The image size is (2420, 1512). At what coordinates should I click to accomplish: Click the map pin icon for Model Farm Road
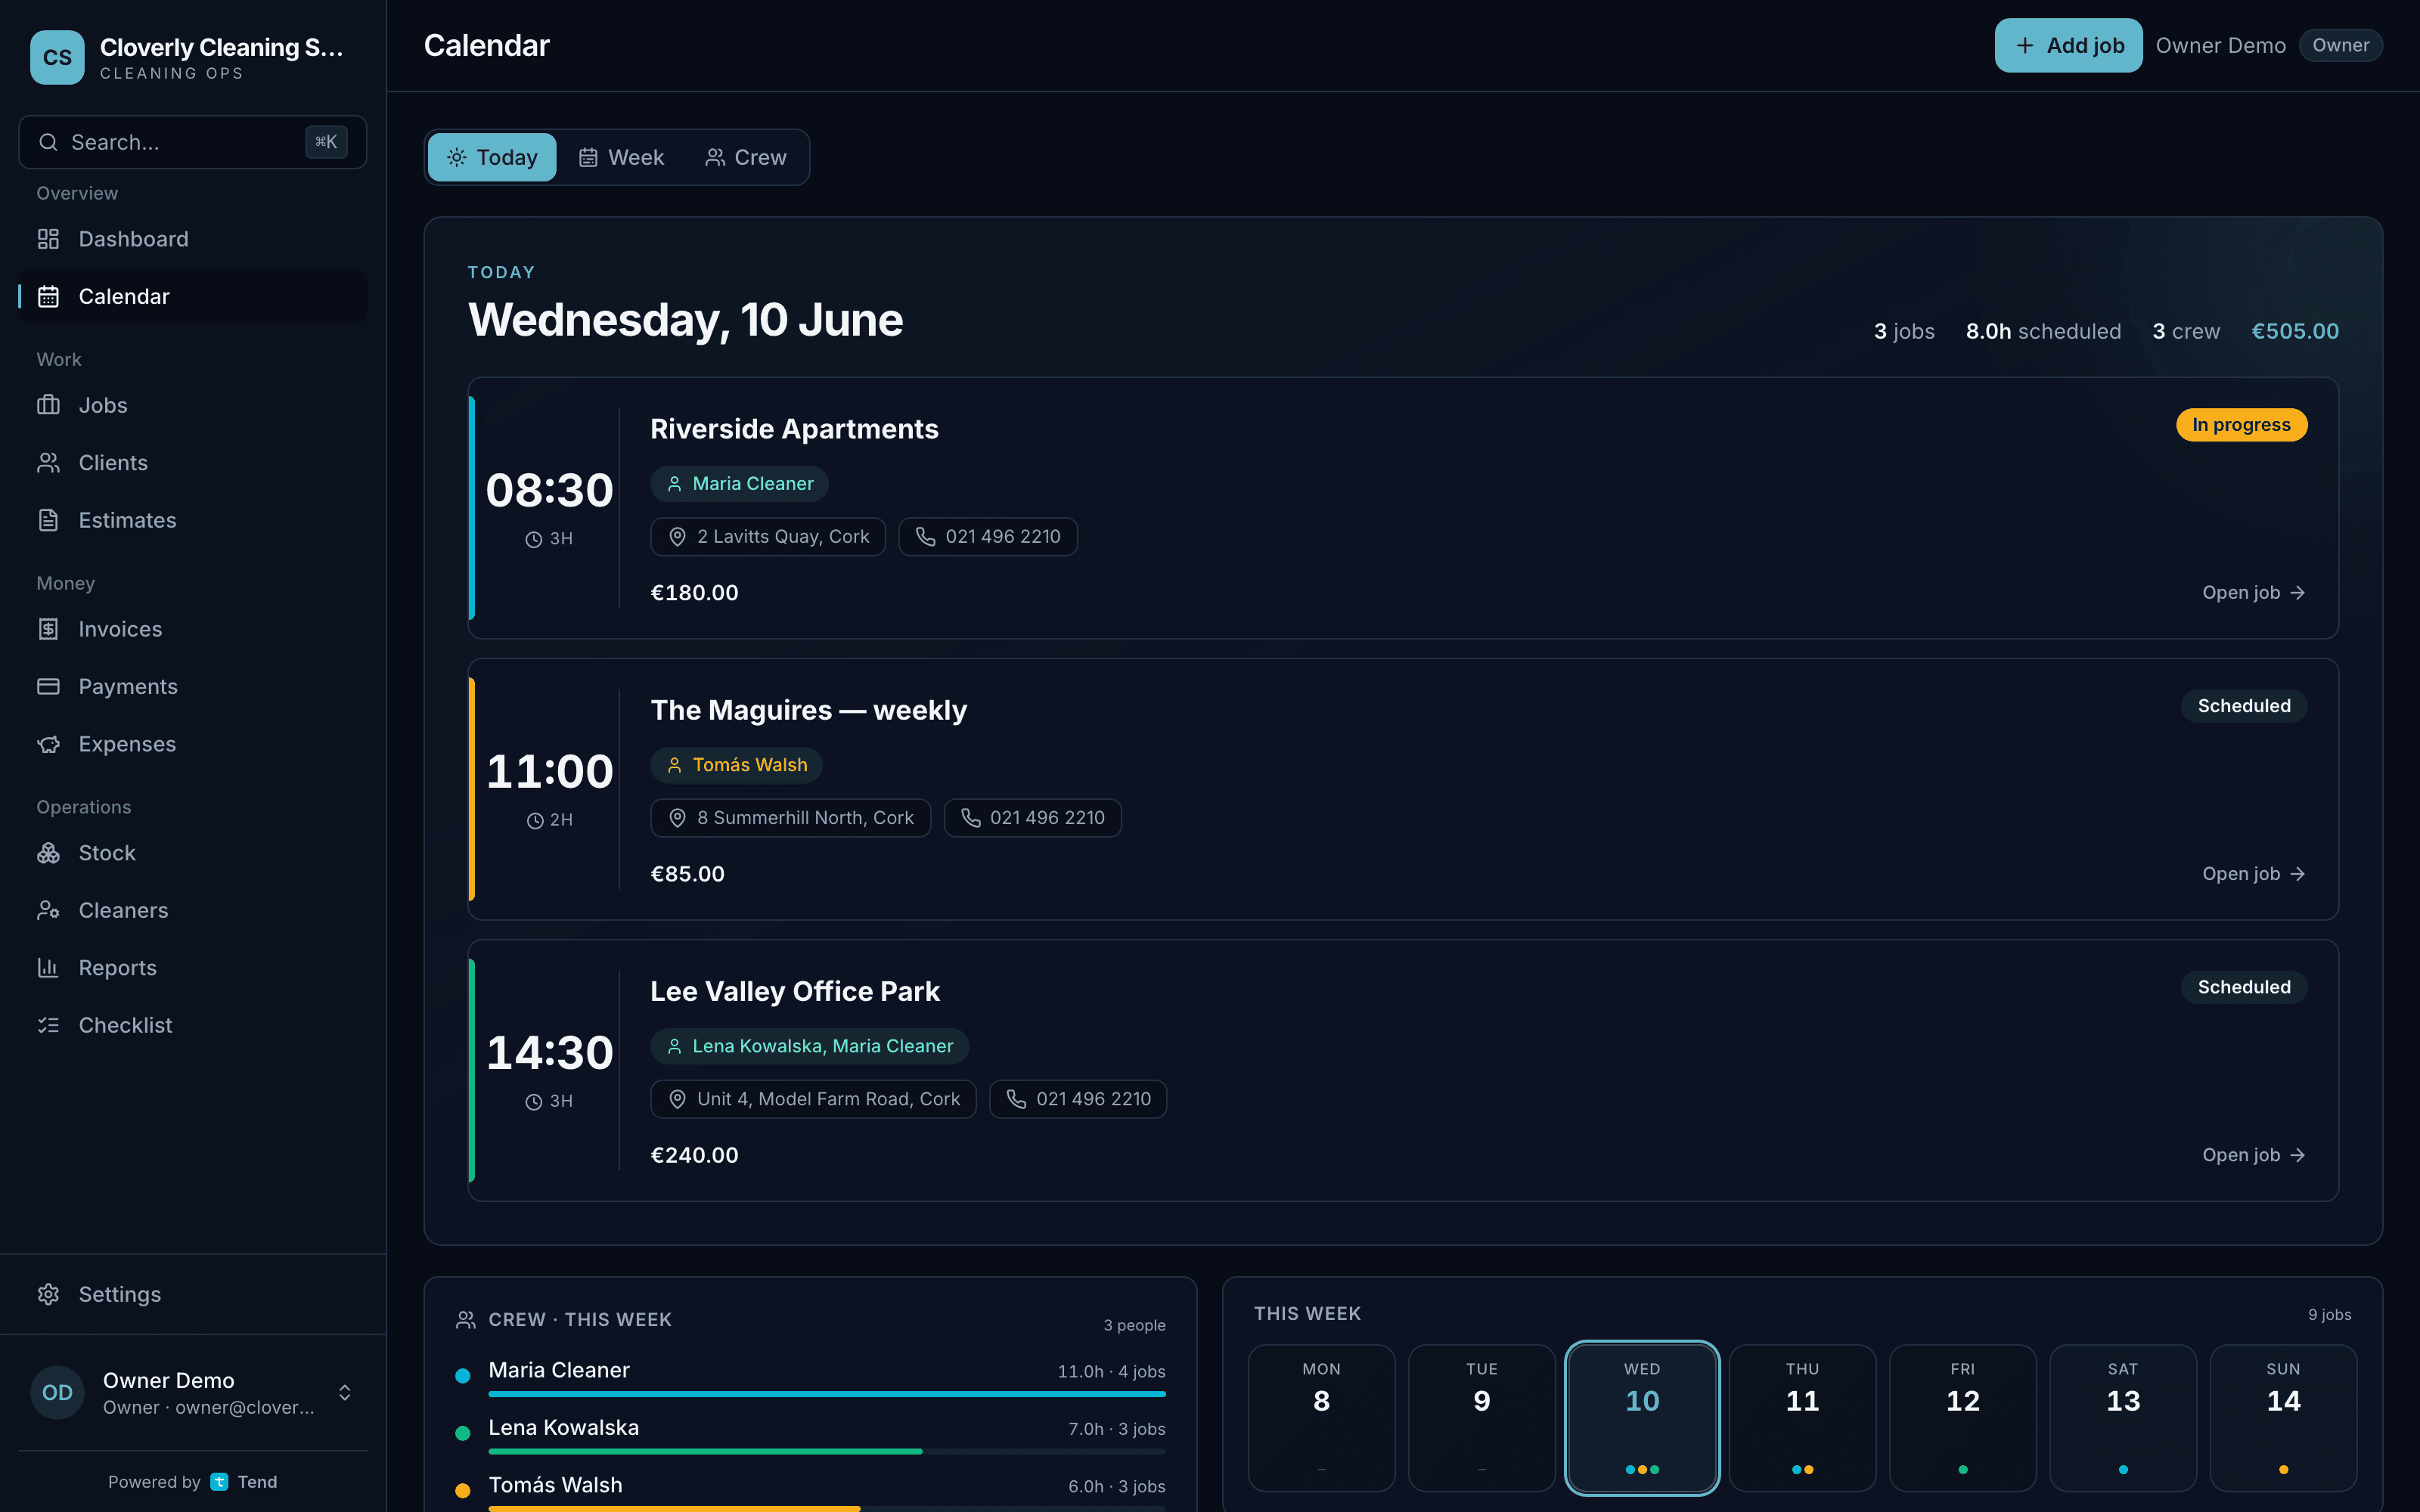point(677,1099)
